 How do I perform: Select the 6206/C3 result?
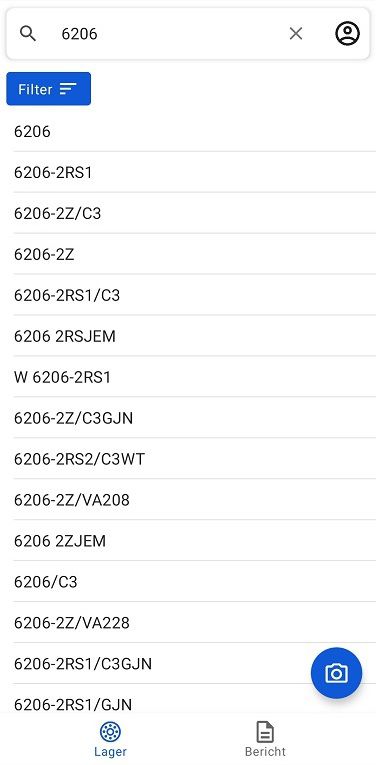click(195, 582)
